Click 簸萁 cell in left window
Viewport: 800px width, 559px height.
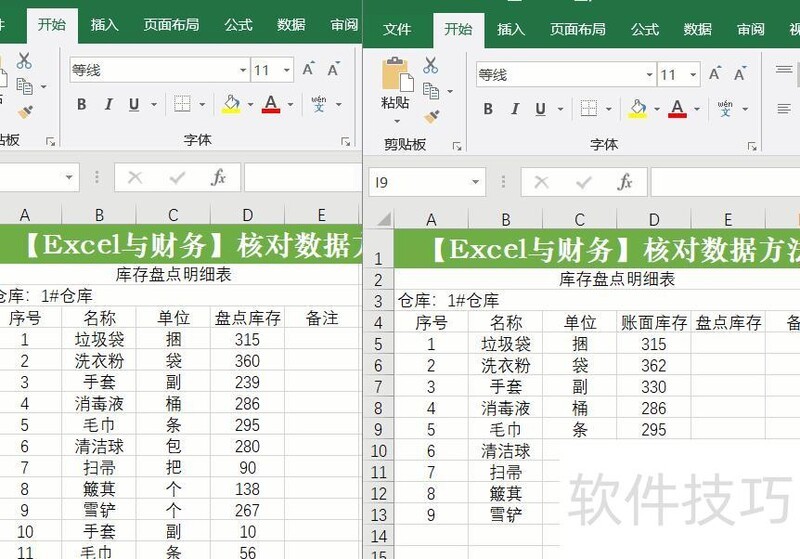99,489
